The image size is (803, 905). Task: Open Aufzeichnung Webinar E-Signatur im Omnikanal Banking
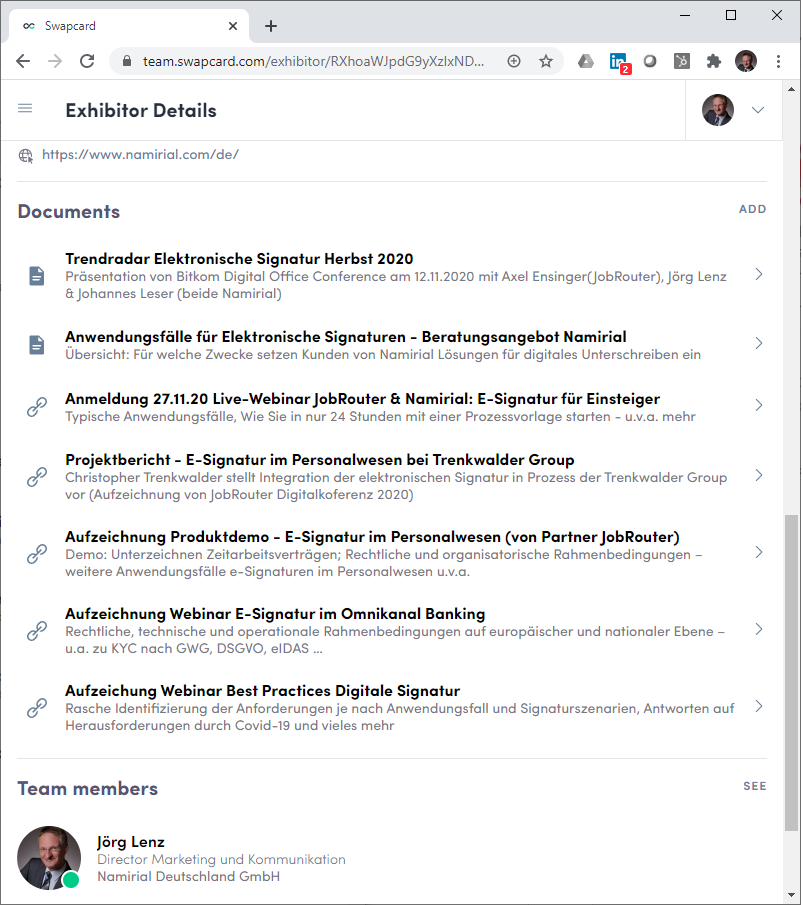pos(275,614)
